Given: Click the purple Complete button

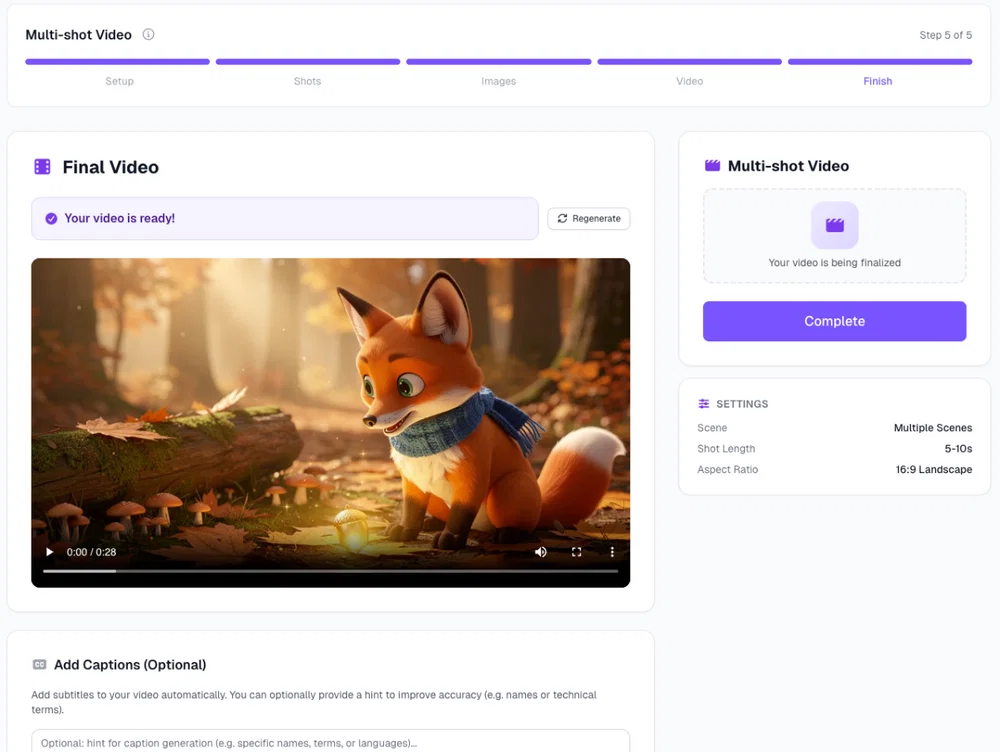Looking at the screenshot, I should coord(834,321).
